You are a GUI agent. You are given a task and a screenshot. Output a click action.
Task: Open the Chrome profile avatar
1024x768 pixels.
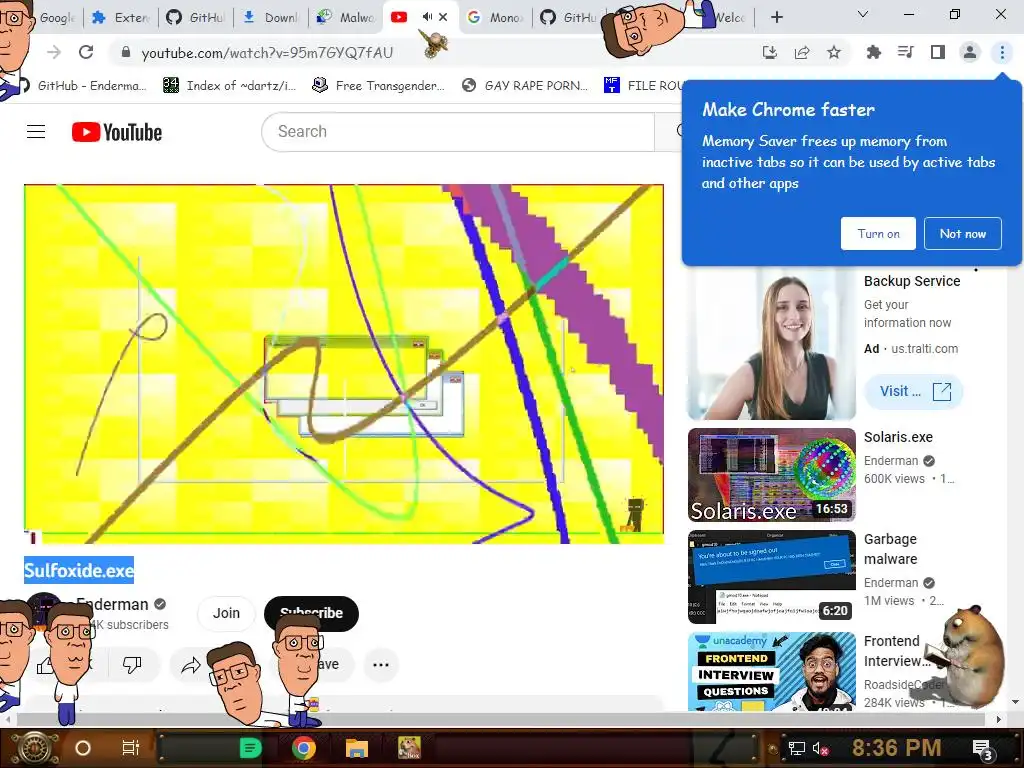(970, 52)
